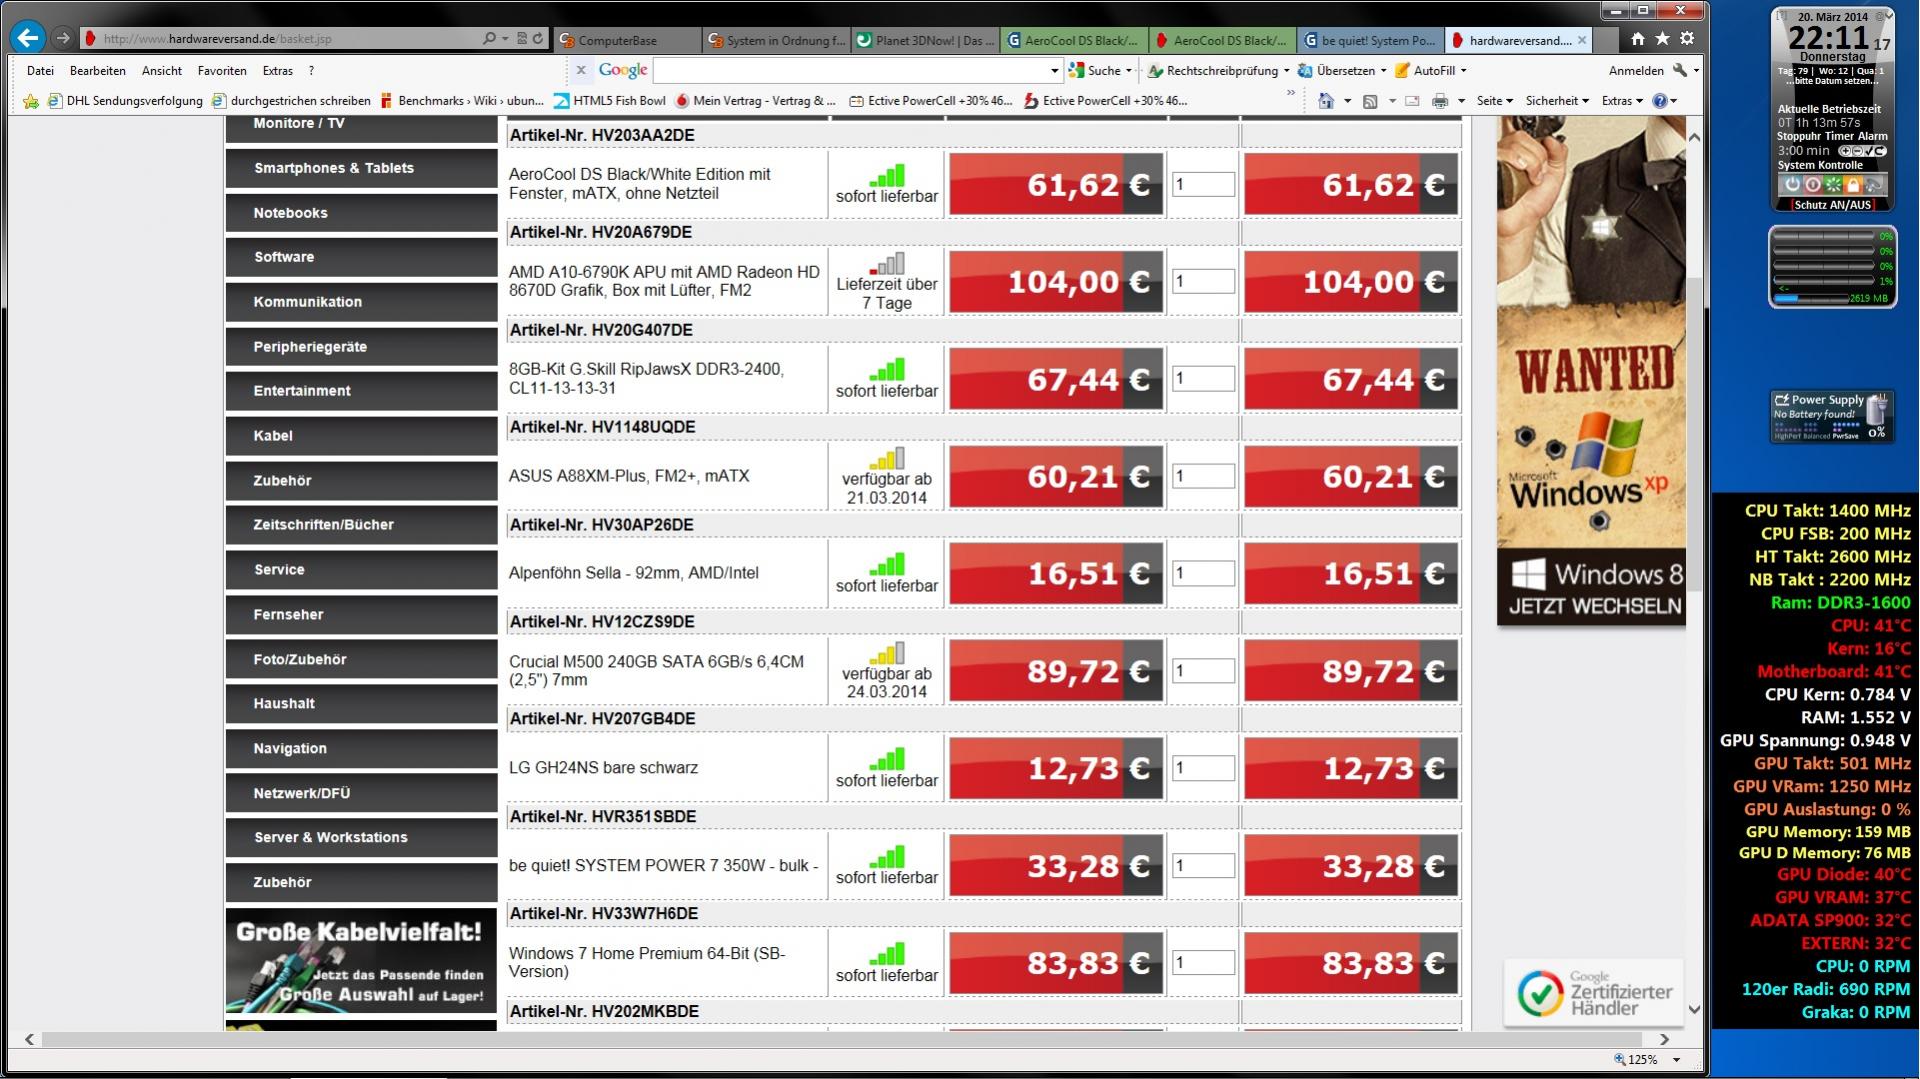Click the Read mail icon in command bar
The width and height of the screenshot is (1920, 1079).
[x=1412, y=101]
